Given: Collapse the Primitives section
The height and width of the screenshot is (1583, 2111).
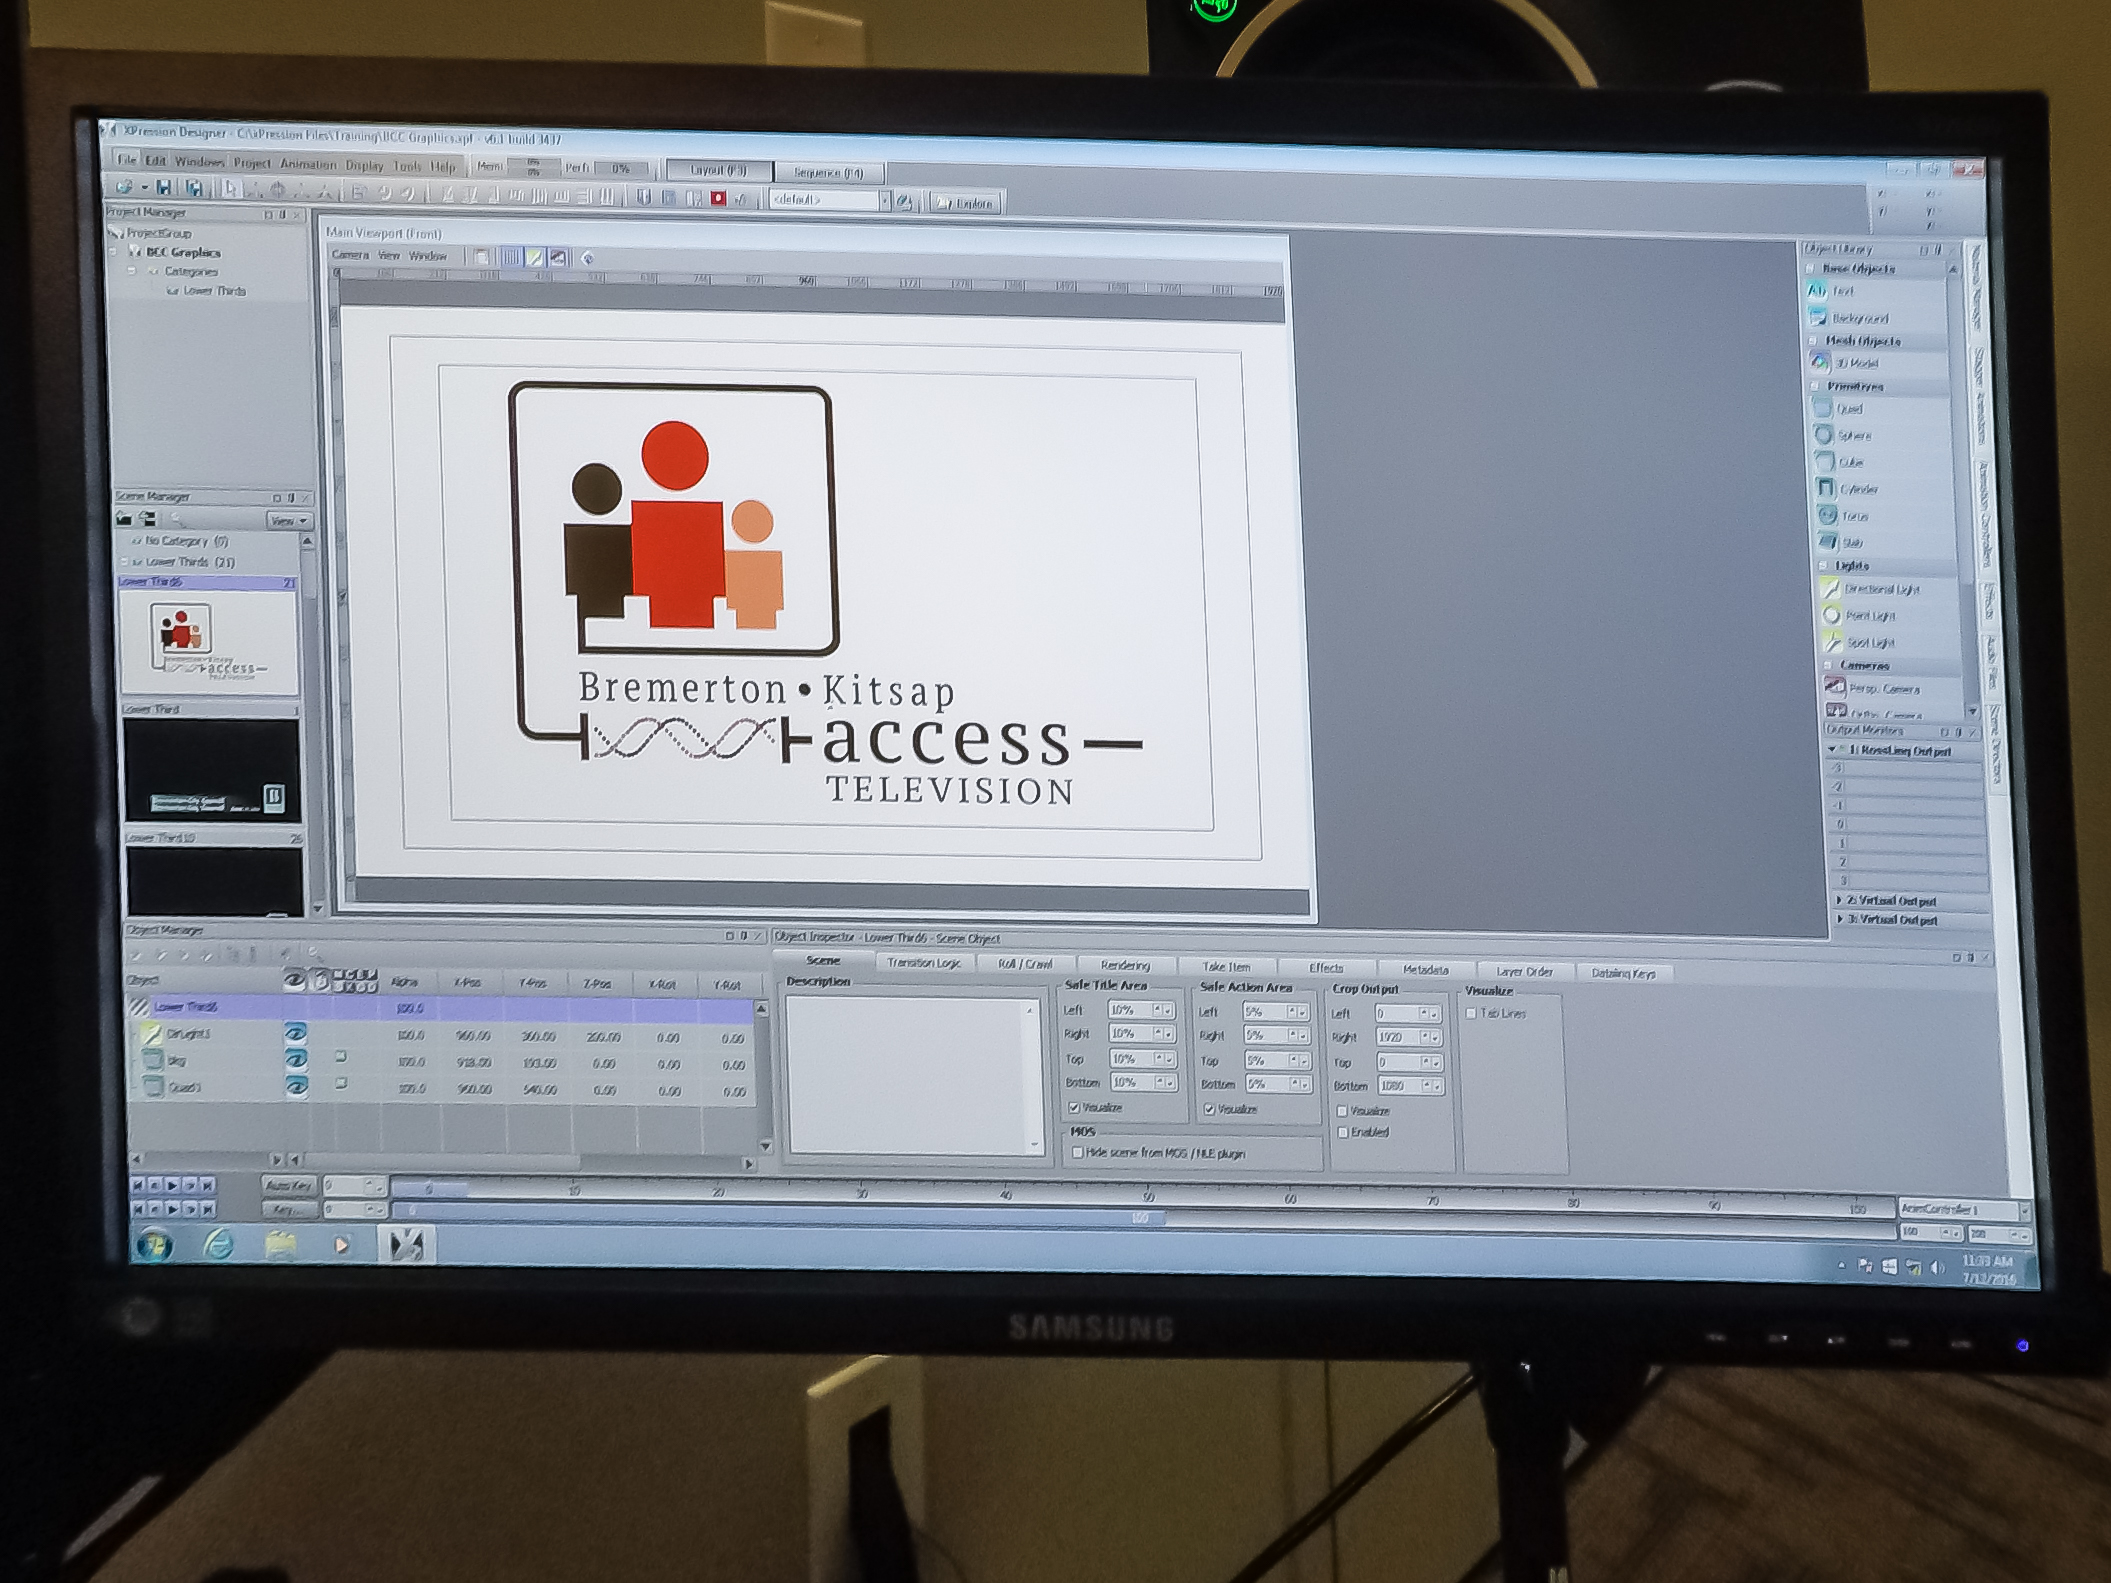Looking at the screenshot, I should point(1816,386).
